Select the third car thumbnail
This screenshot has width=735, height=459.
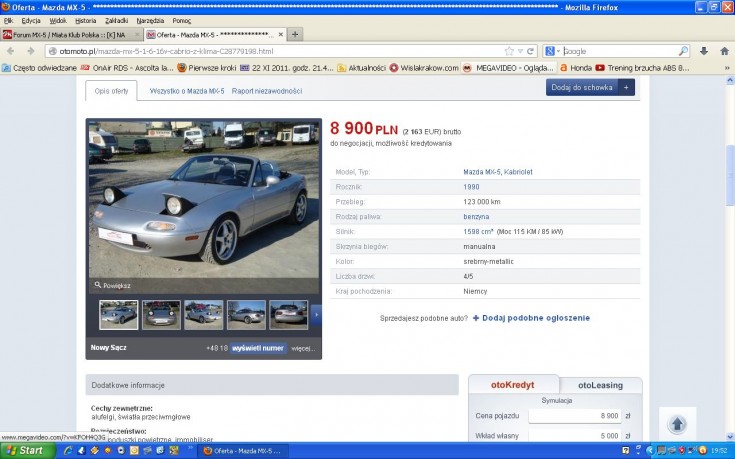(203, 315)
